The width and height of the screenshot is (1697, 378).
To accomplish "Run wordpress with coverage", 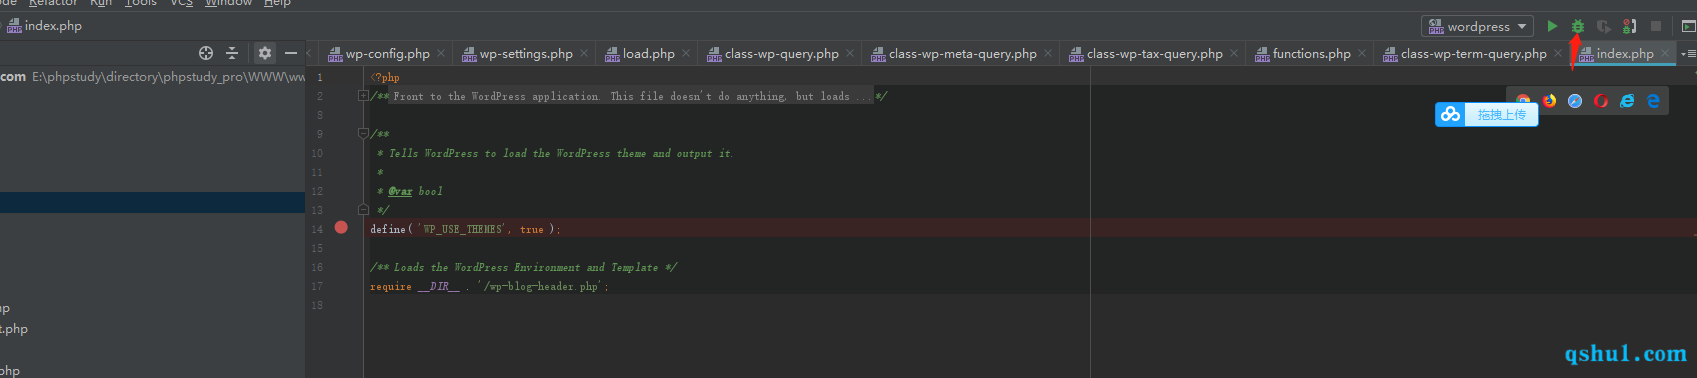I will click(x=1603, y=26).
